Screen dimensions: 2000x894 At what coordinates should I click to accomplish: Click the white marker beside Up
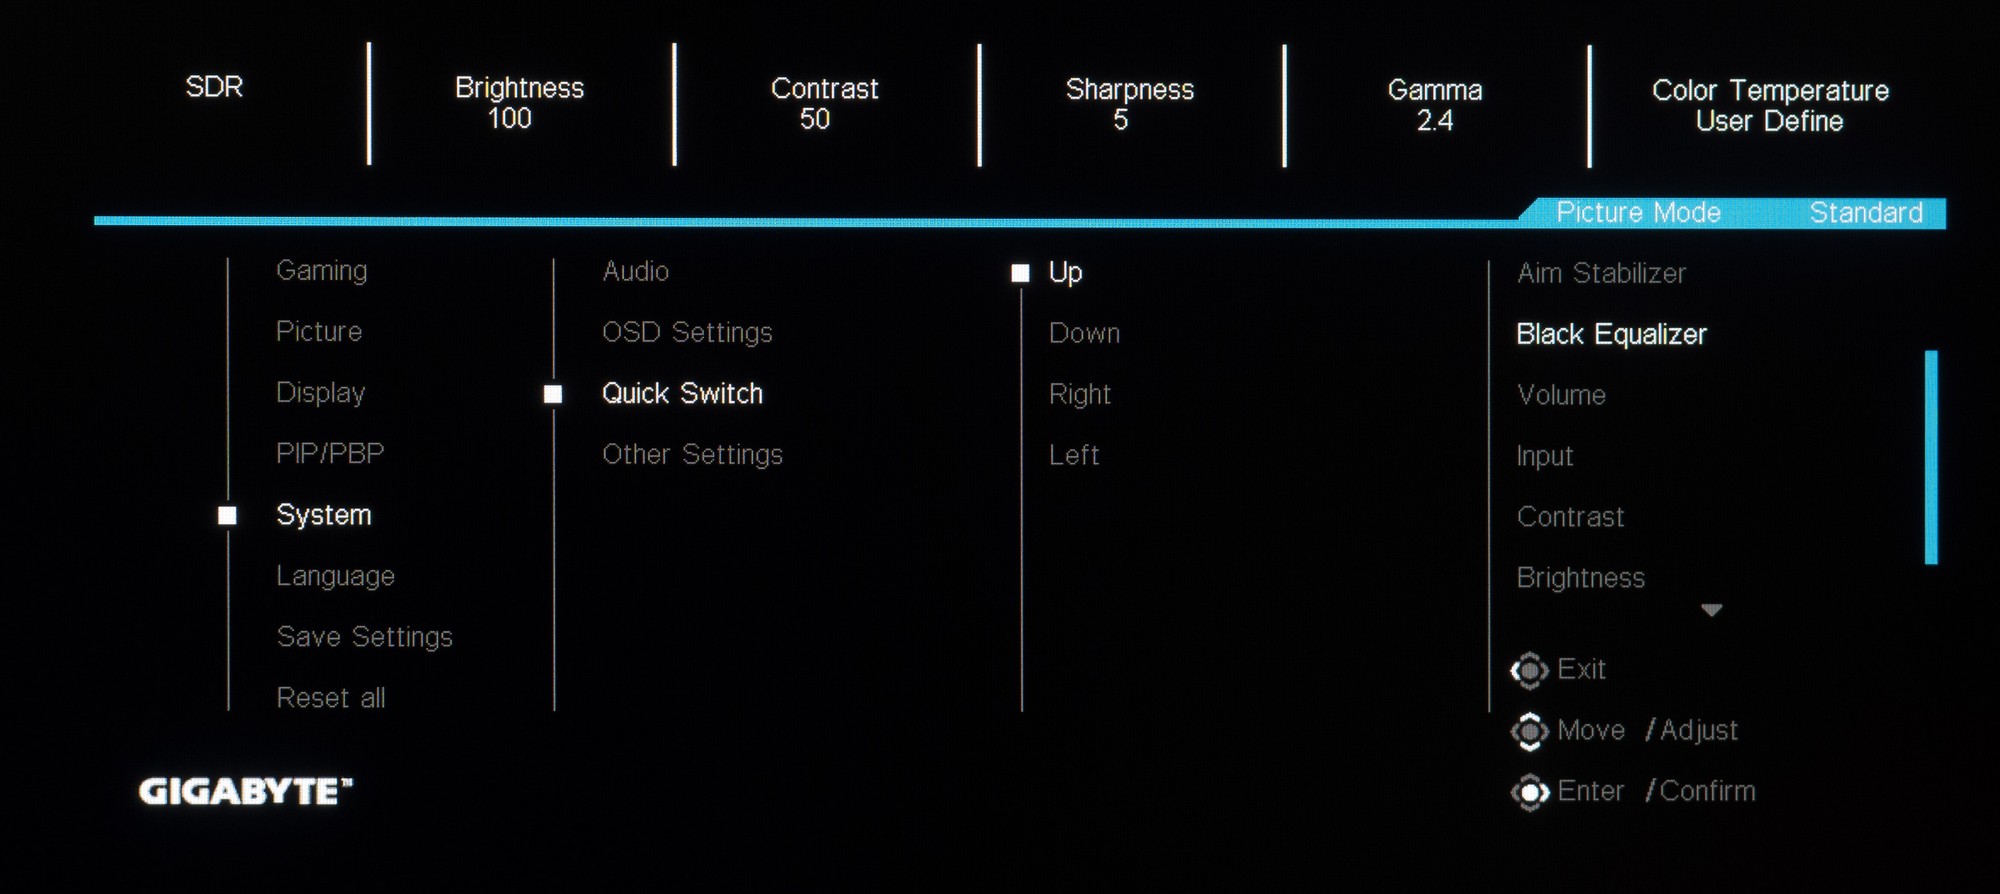(1020, 274)
